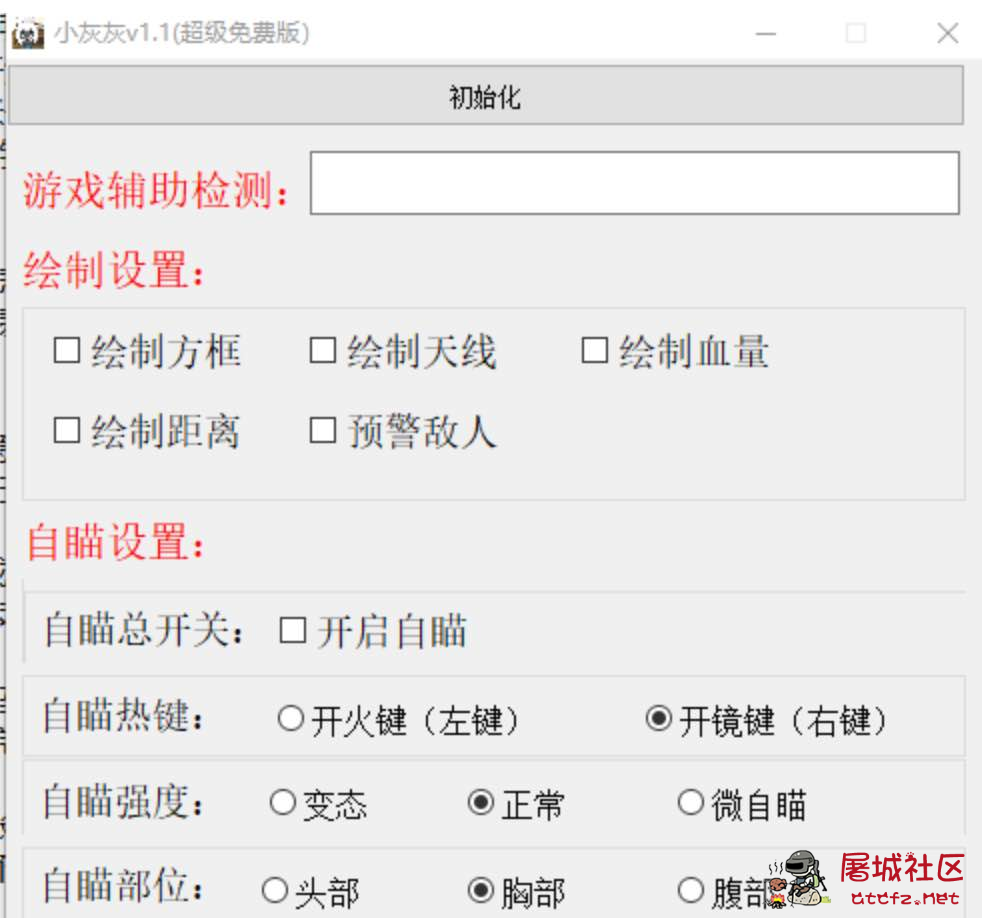Select 开火键（左键）radio button
The width and height of the screenshot is (982, 918).
point(291,719)
